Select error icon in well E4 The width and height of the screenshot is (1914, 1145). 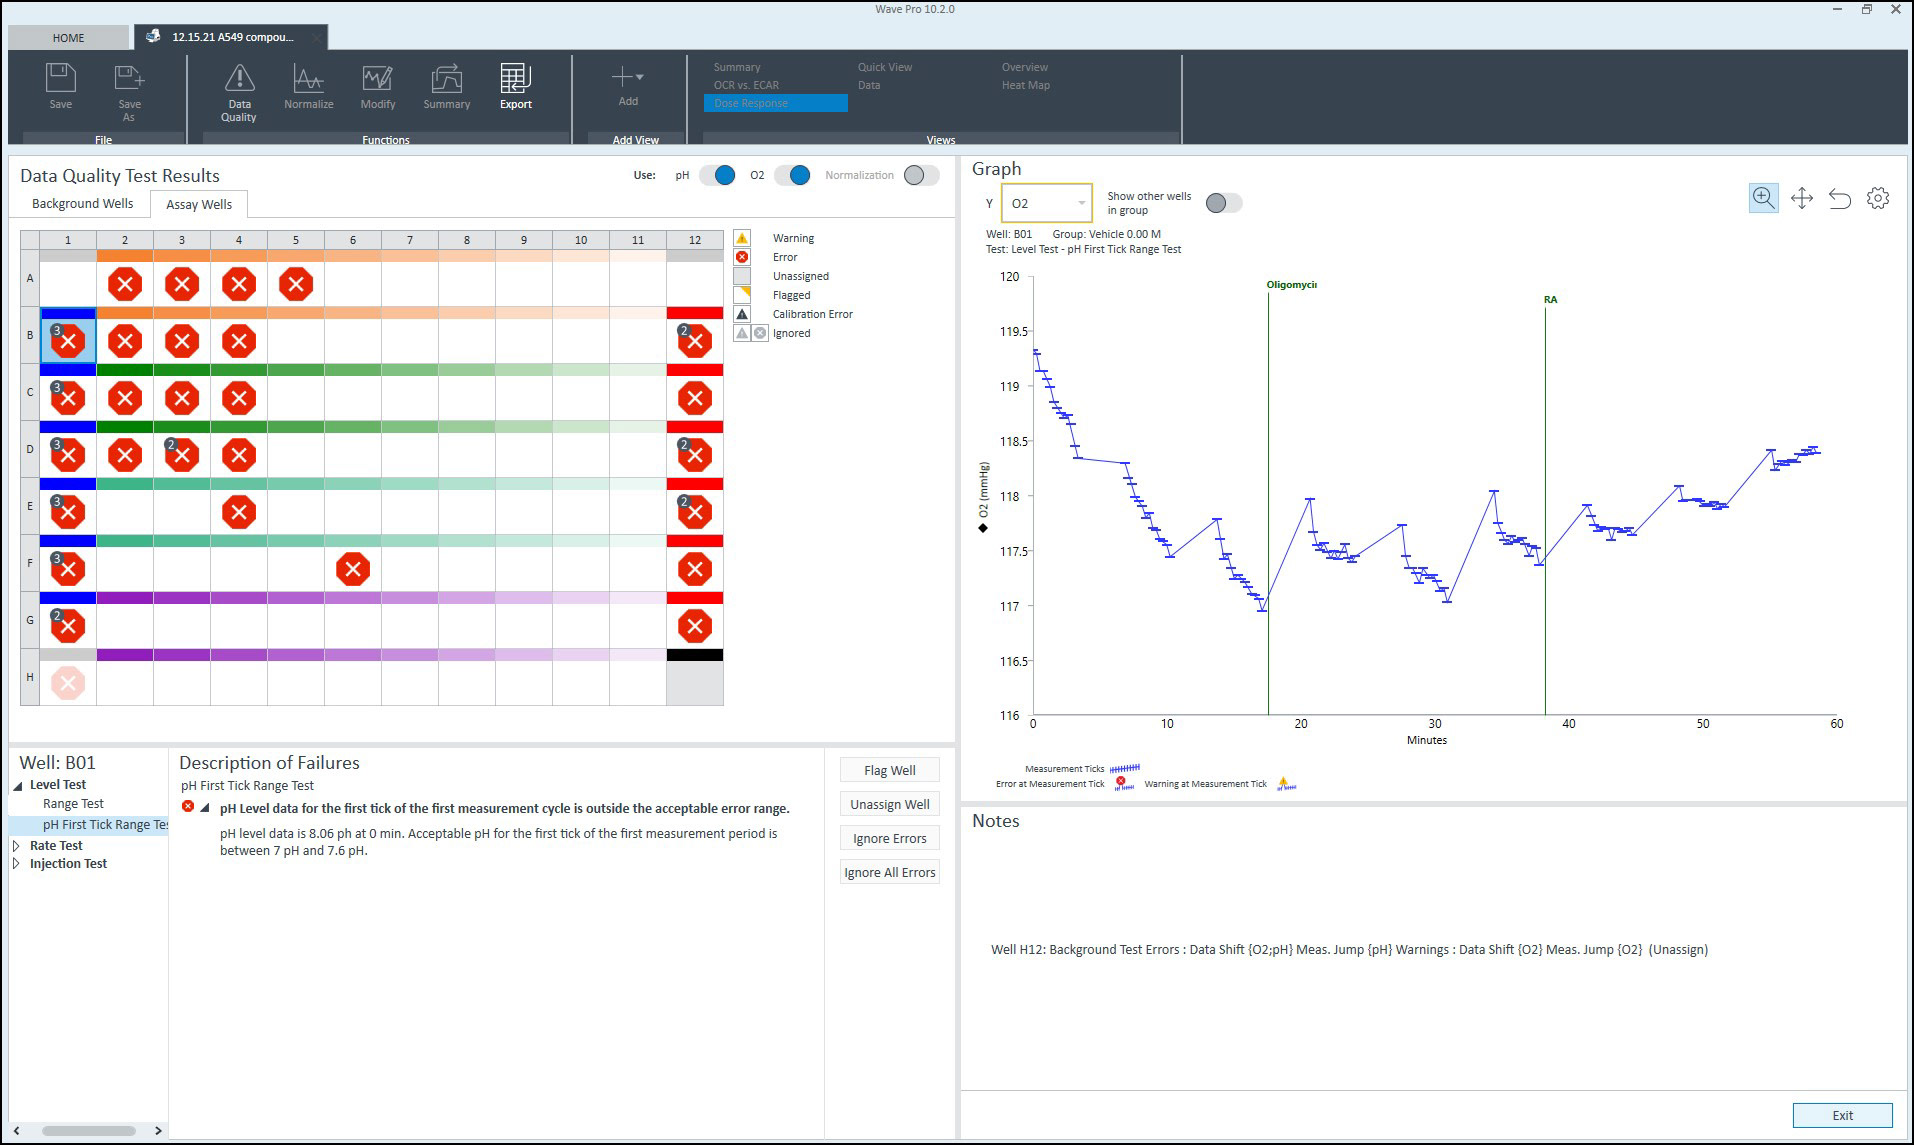(239, 512)
